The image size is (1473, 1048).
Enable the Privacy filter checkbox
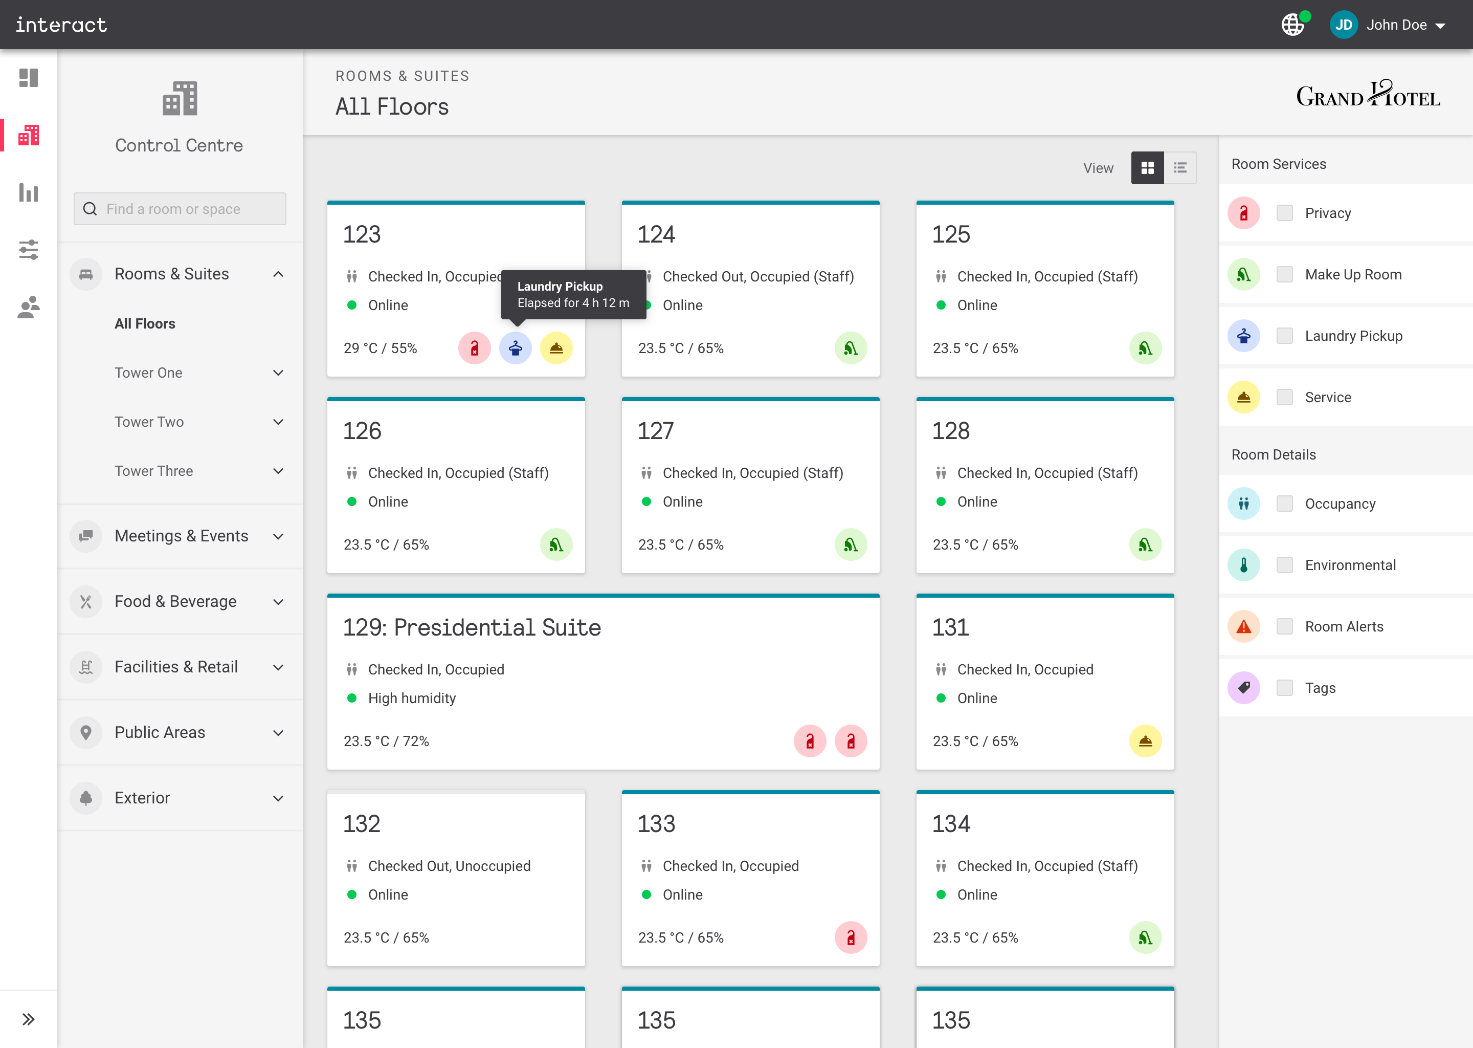1285,213
